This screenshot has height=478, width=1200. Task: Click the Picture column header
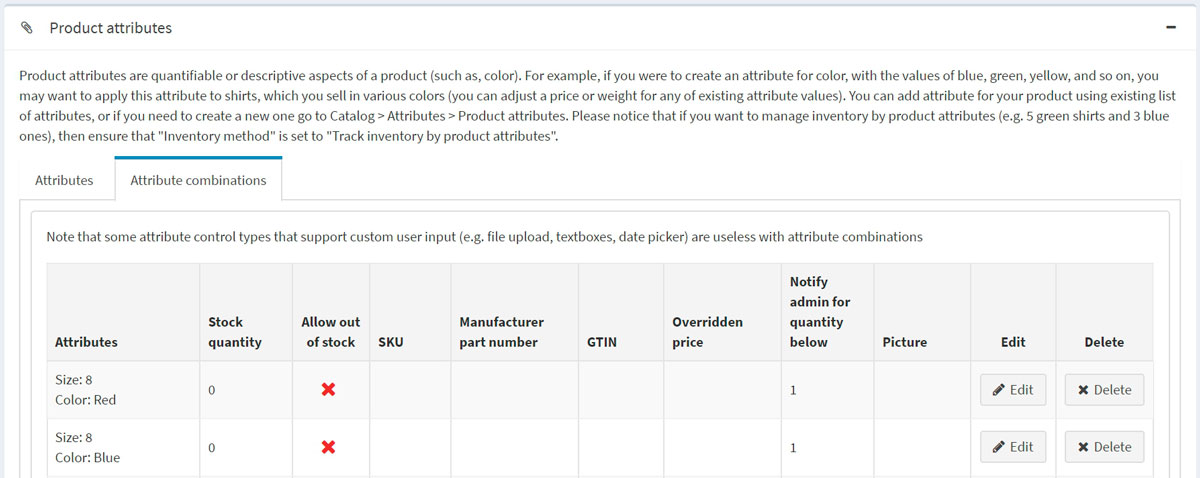pos(905,342)
